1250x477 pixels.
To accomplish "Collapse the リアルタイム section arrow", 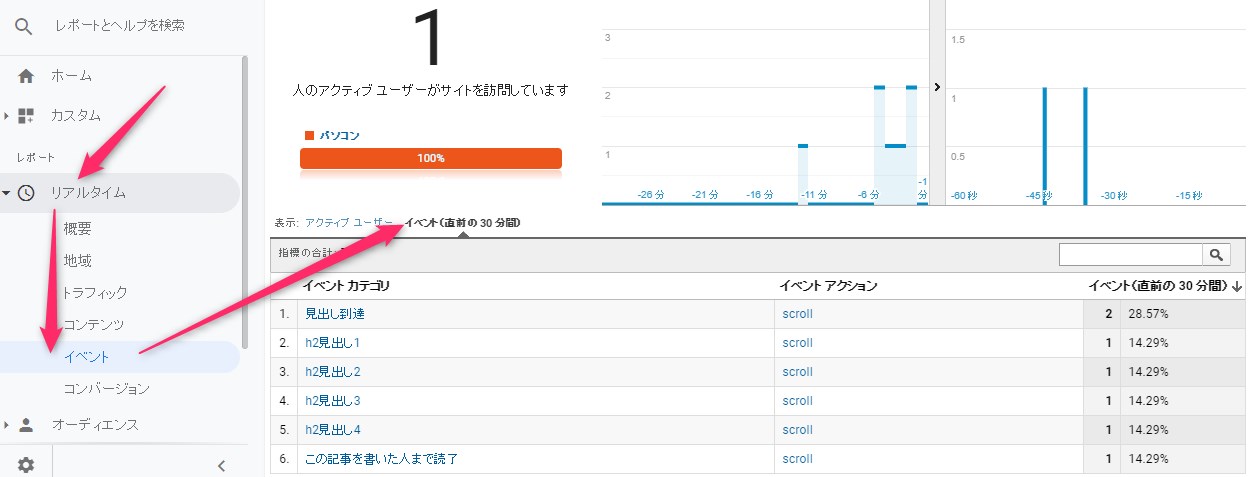I will pos(7,193).
